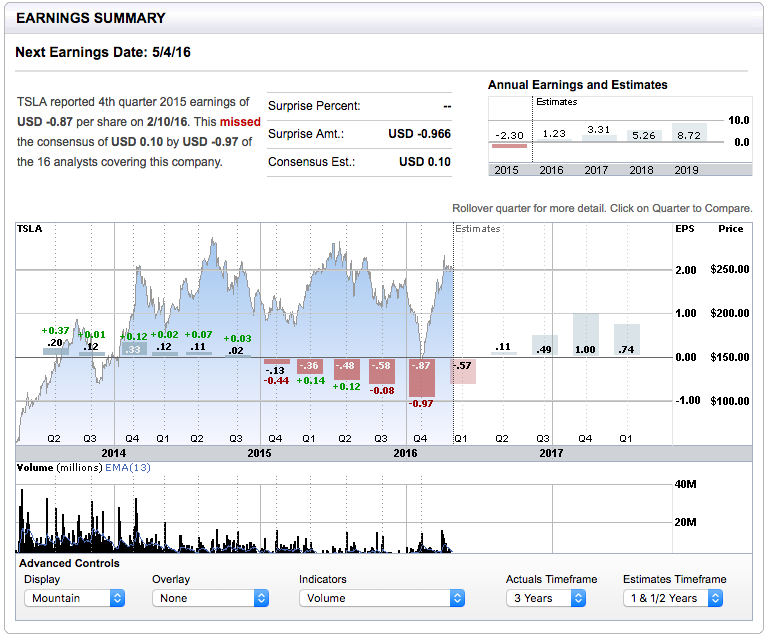The image size is (769, 641).
Task: Click the .02 EPS value for Q3 2014
Action: [x=236, y=350]
